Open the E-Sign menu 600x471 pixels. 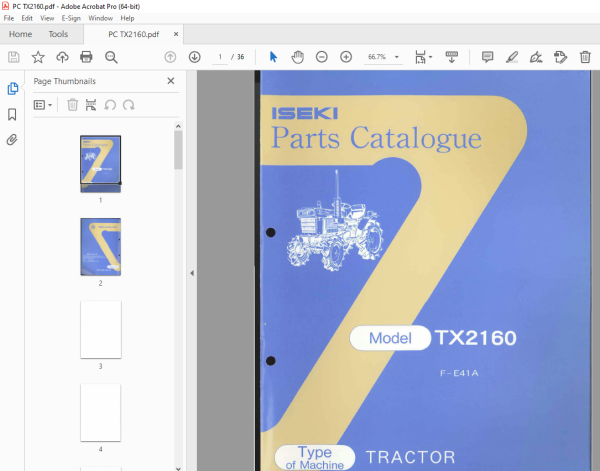[71, 18]
